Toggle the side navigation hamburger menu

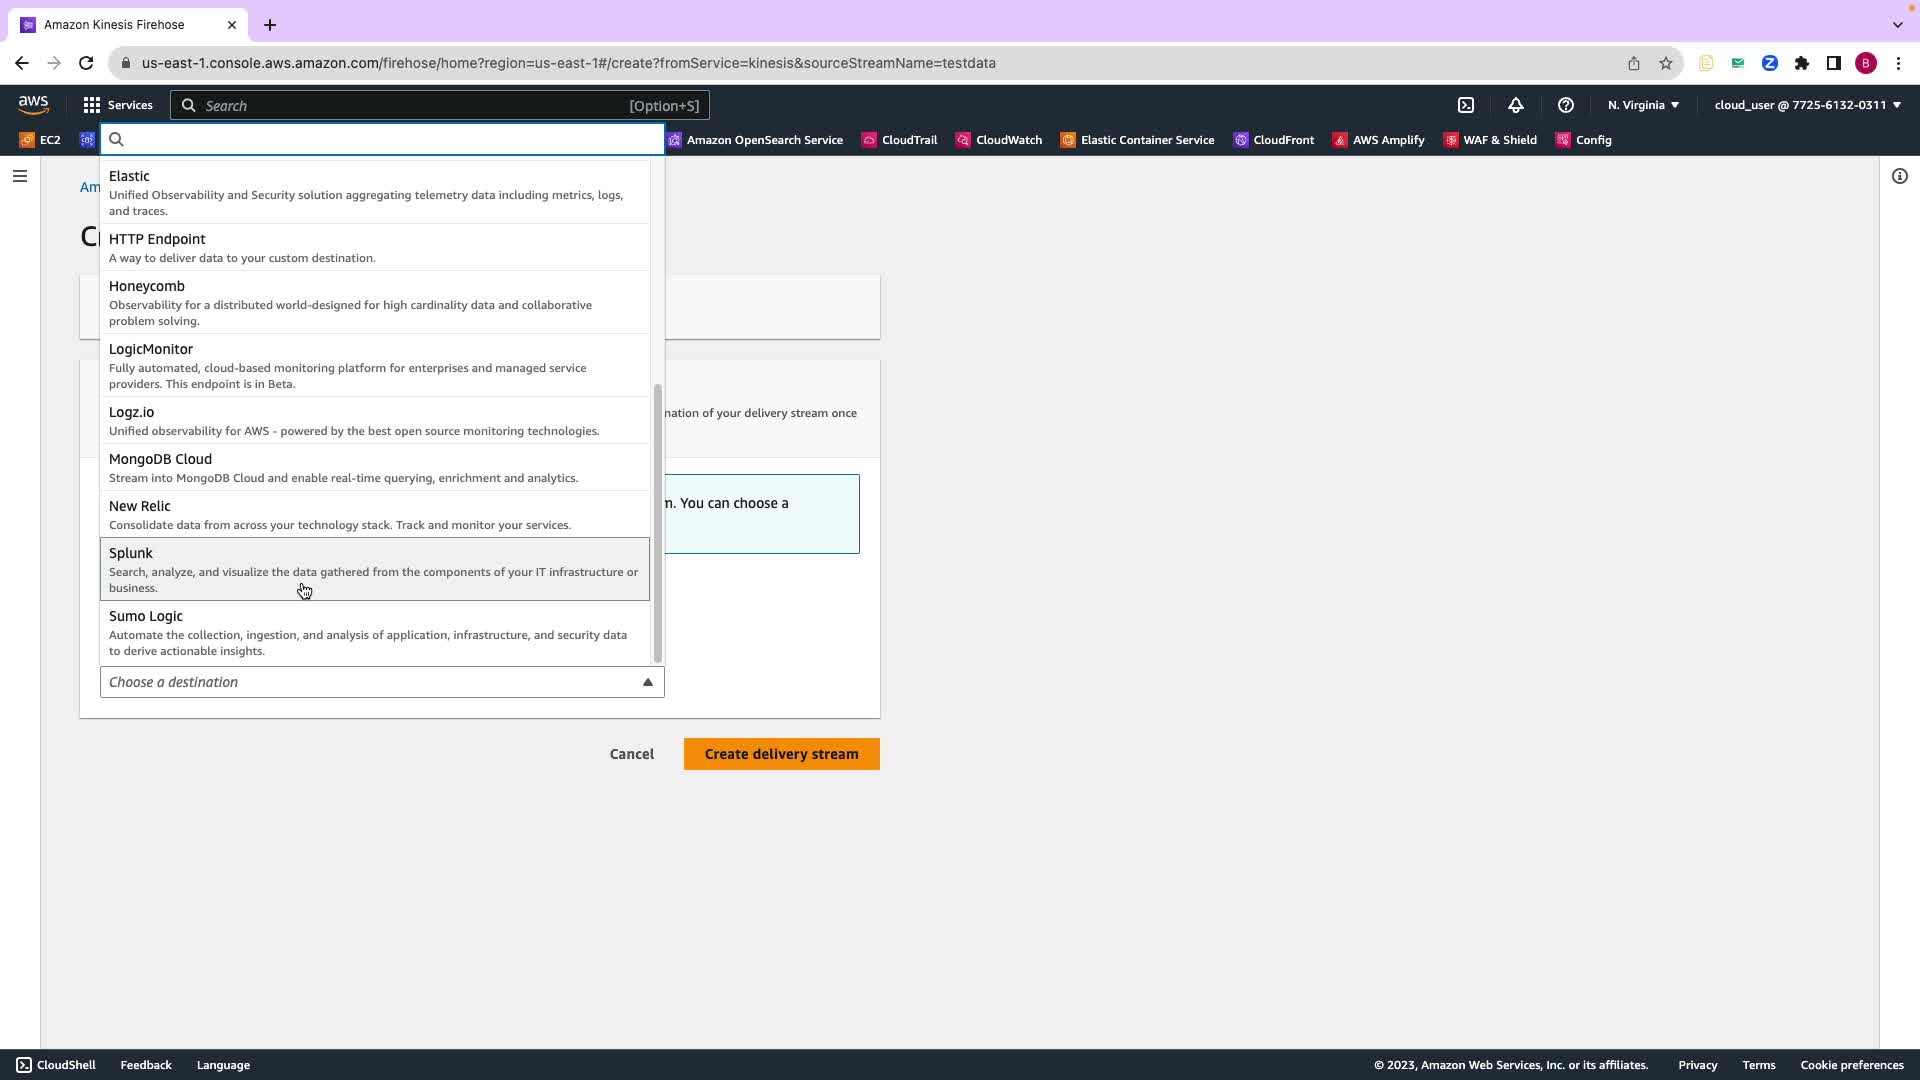(20, 176)
